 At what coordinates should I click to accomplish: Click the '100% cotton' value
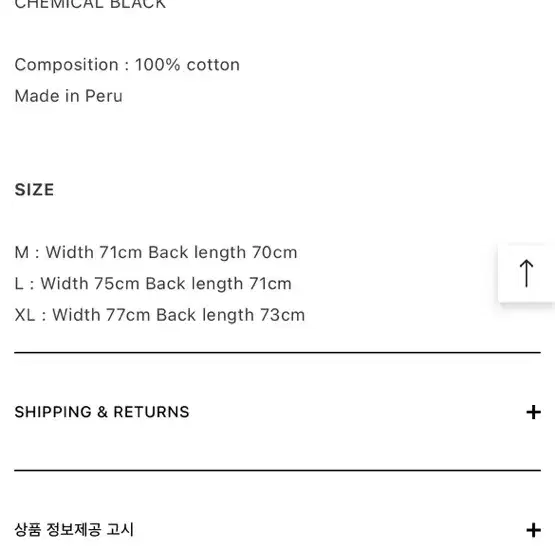click(x=188, y=65)
